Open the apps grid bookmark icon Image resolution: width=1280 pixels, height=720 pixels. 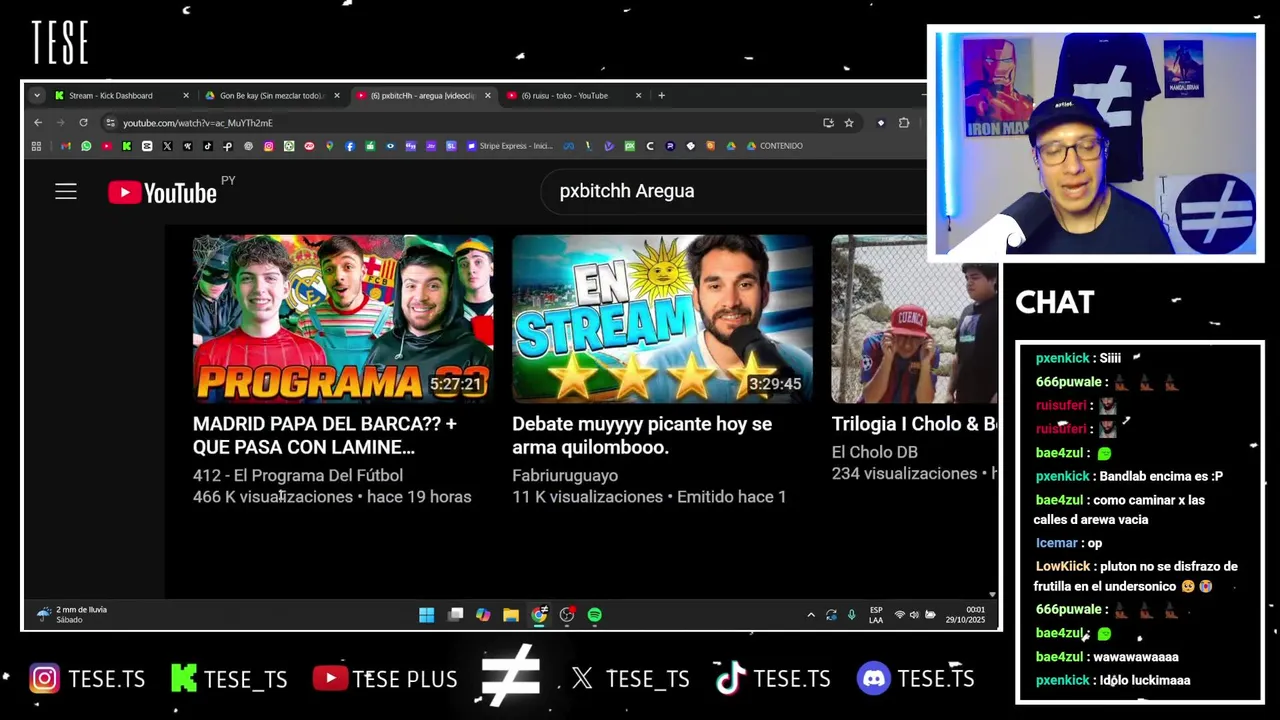coord(36,146)
